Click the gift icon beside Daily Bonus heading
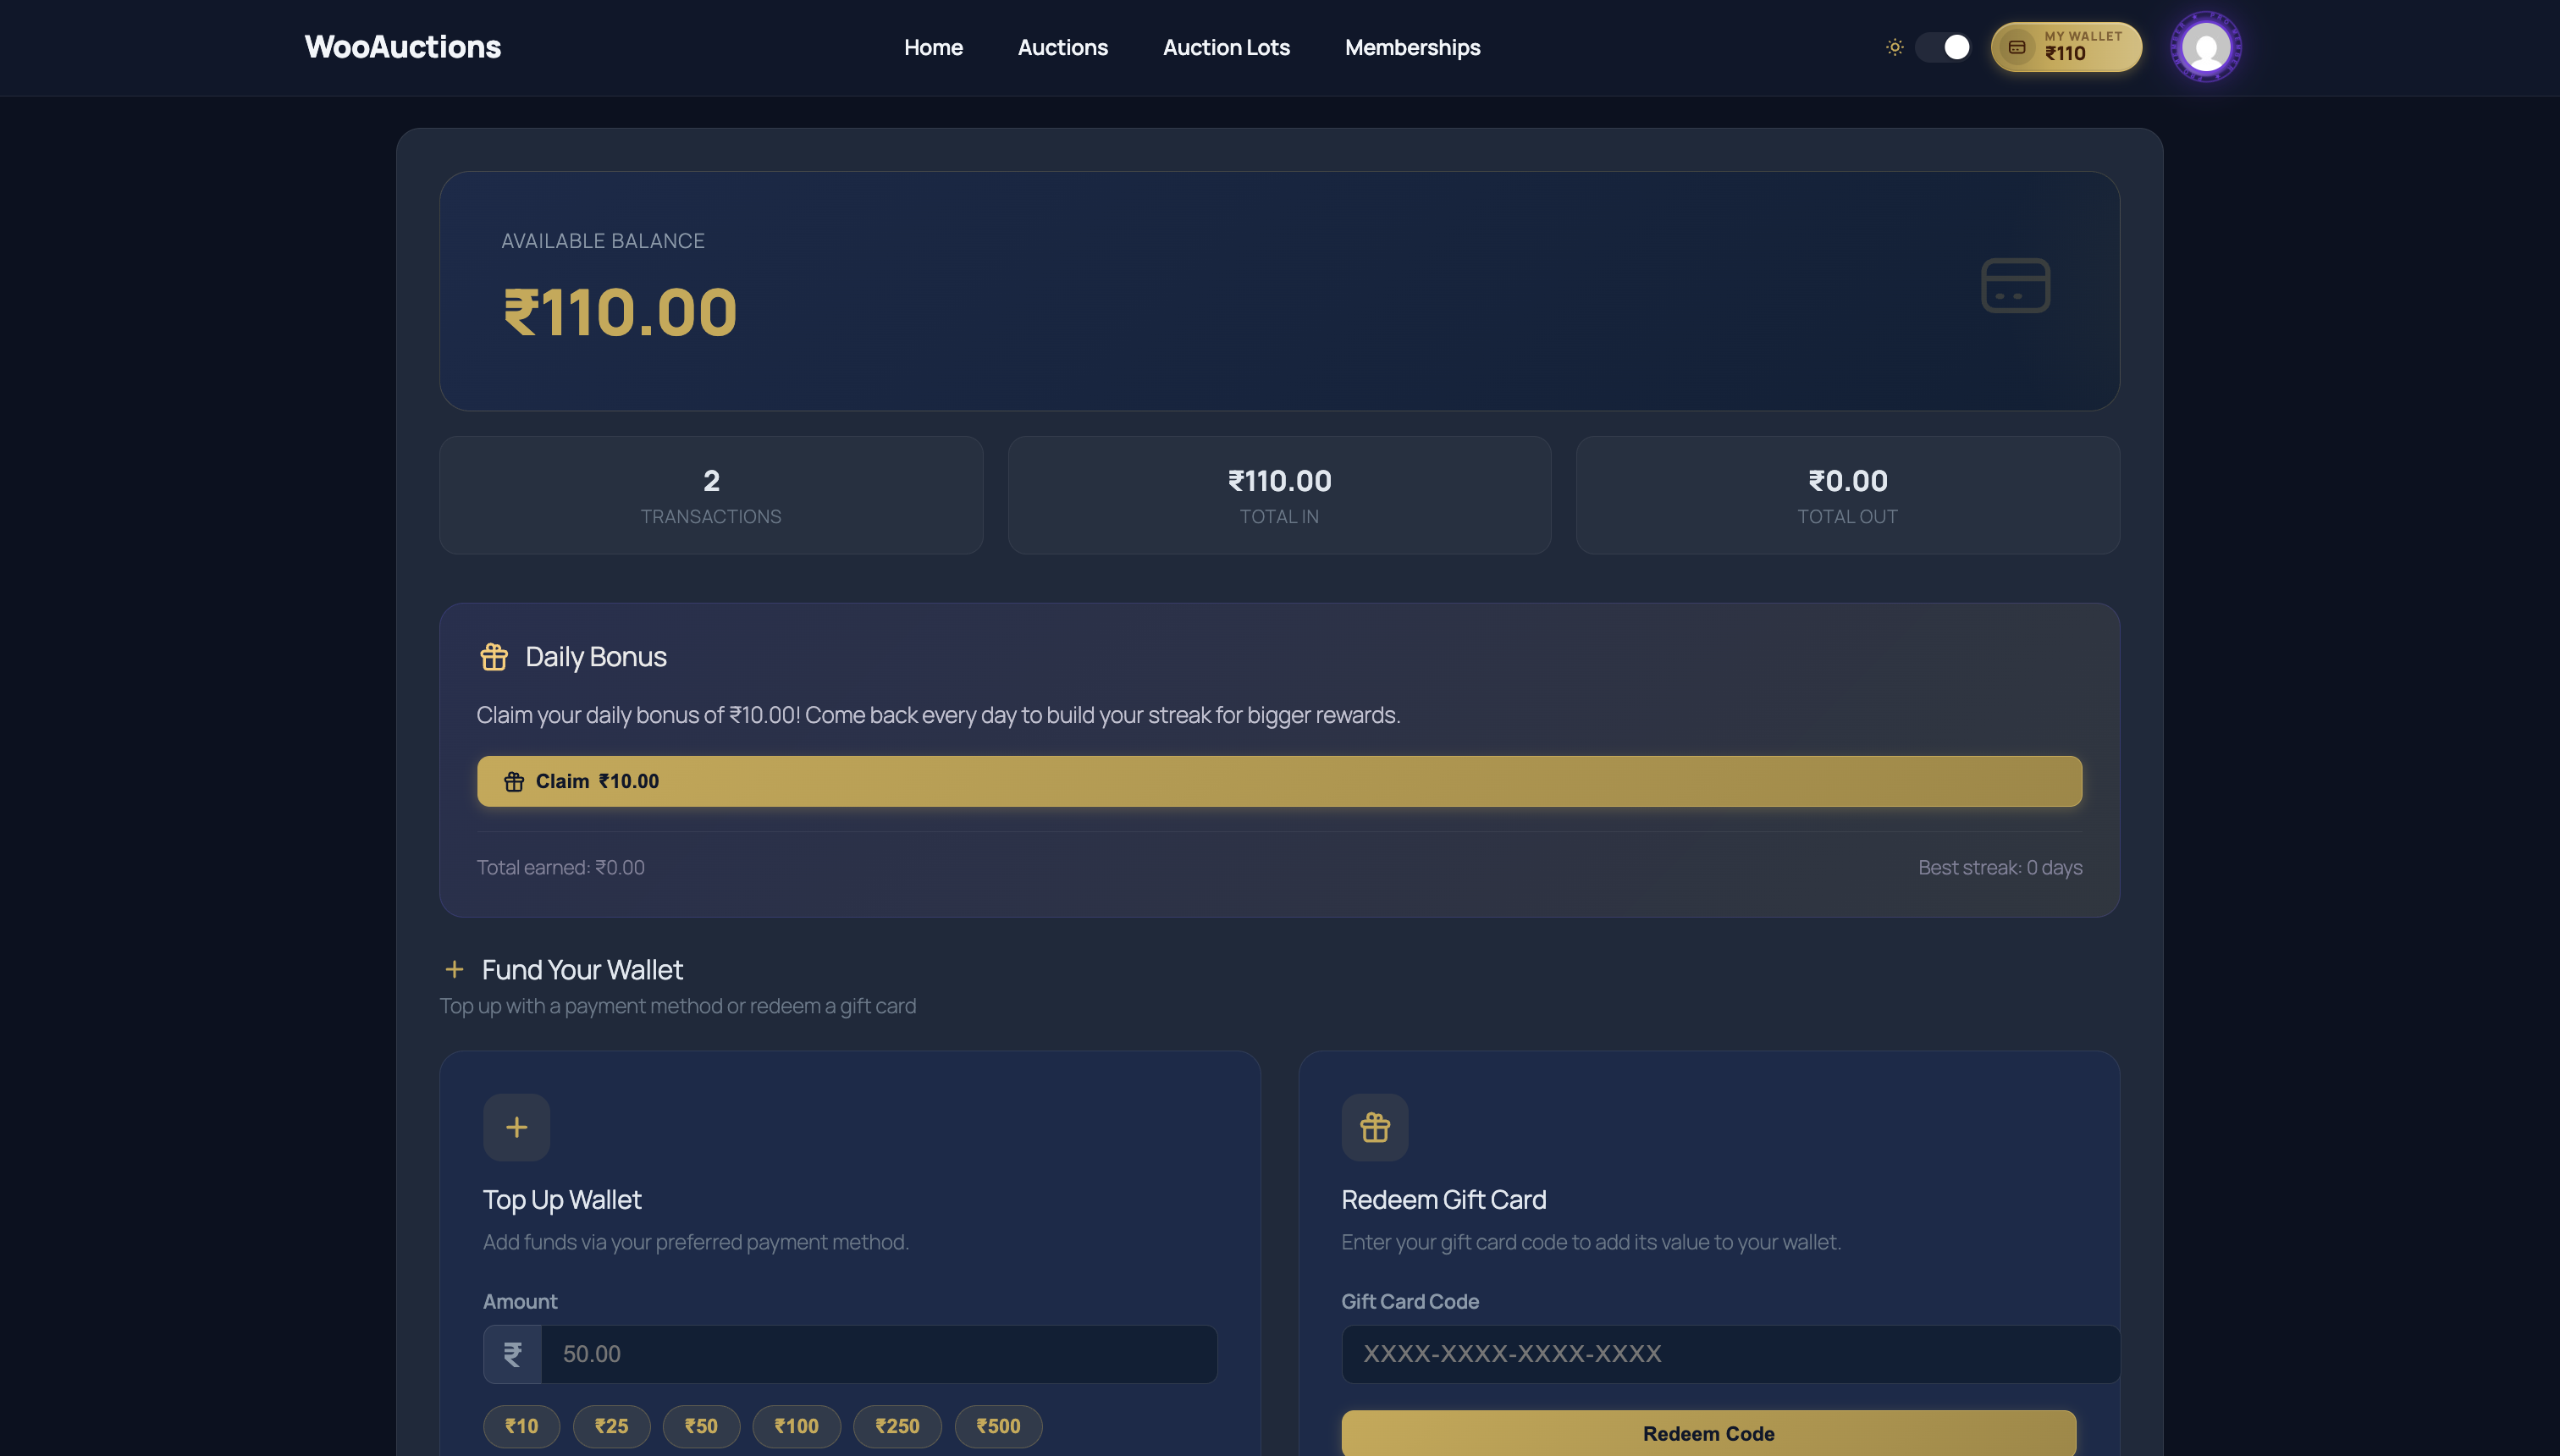The width and height of the screenshot is (2560, 1456). coord(494,657)
